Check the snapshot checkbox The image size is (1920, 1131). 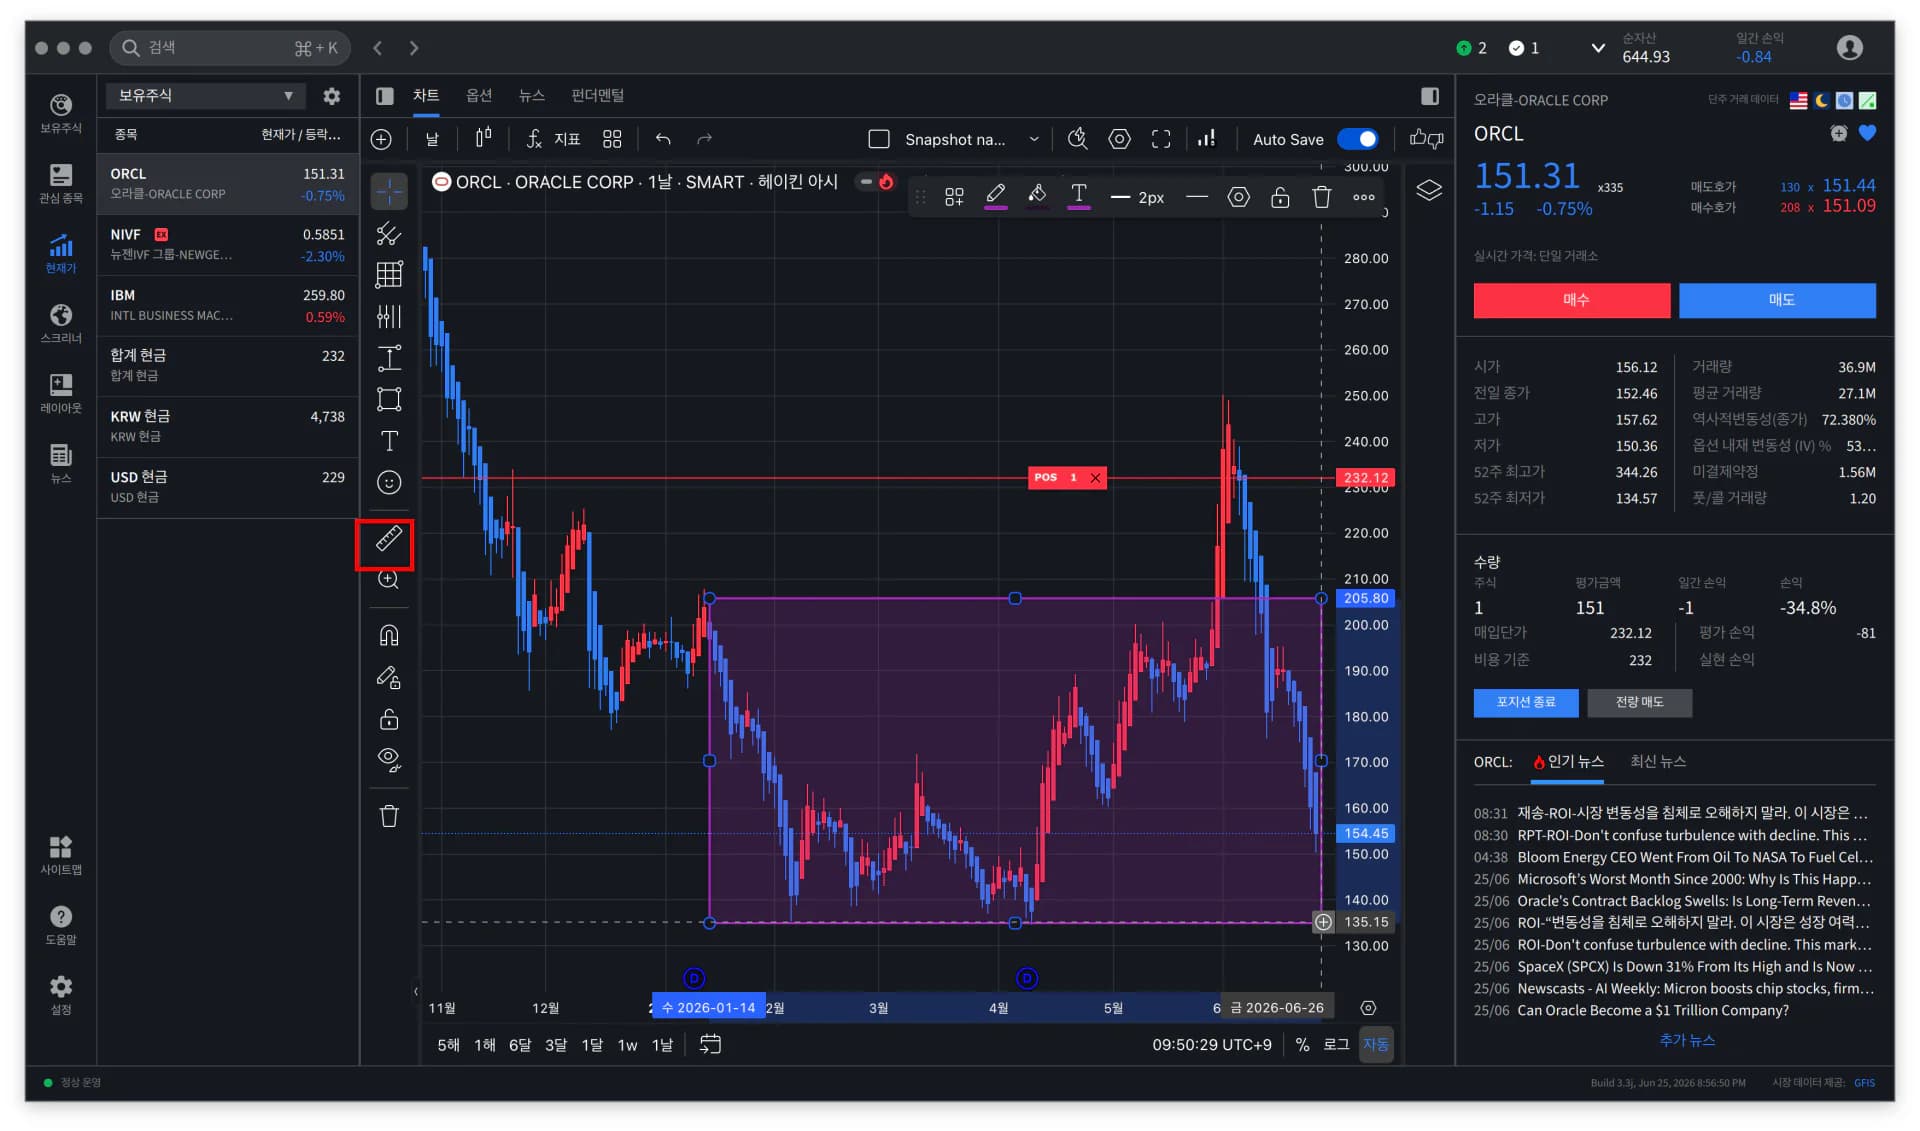879,139
